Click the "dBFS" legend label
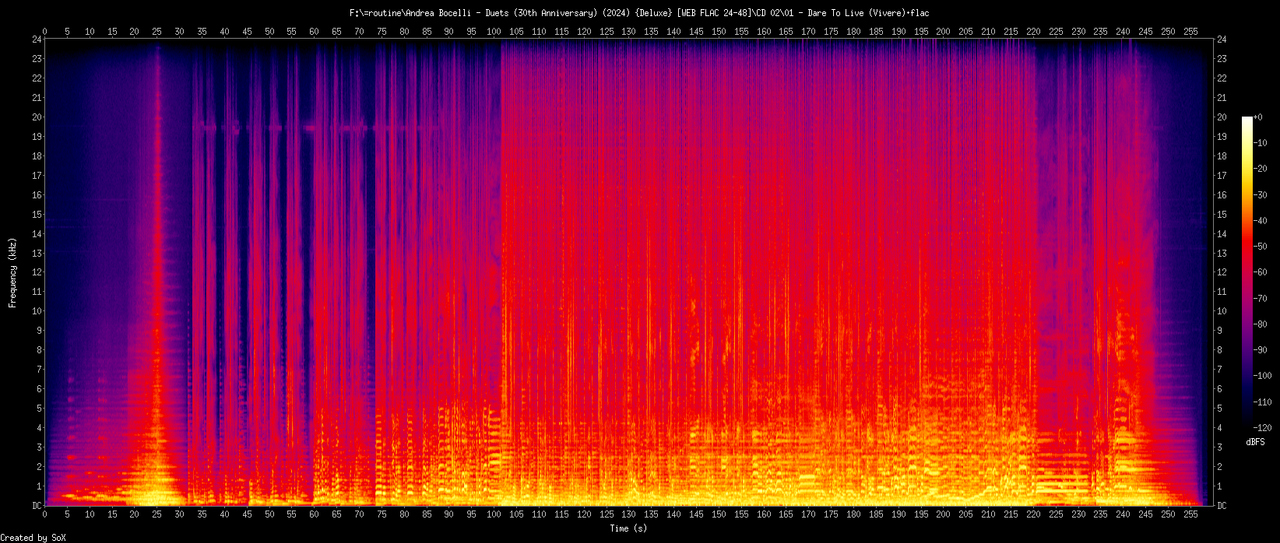This screenshot has height=543, width=1280. tap(1256, 441)
